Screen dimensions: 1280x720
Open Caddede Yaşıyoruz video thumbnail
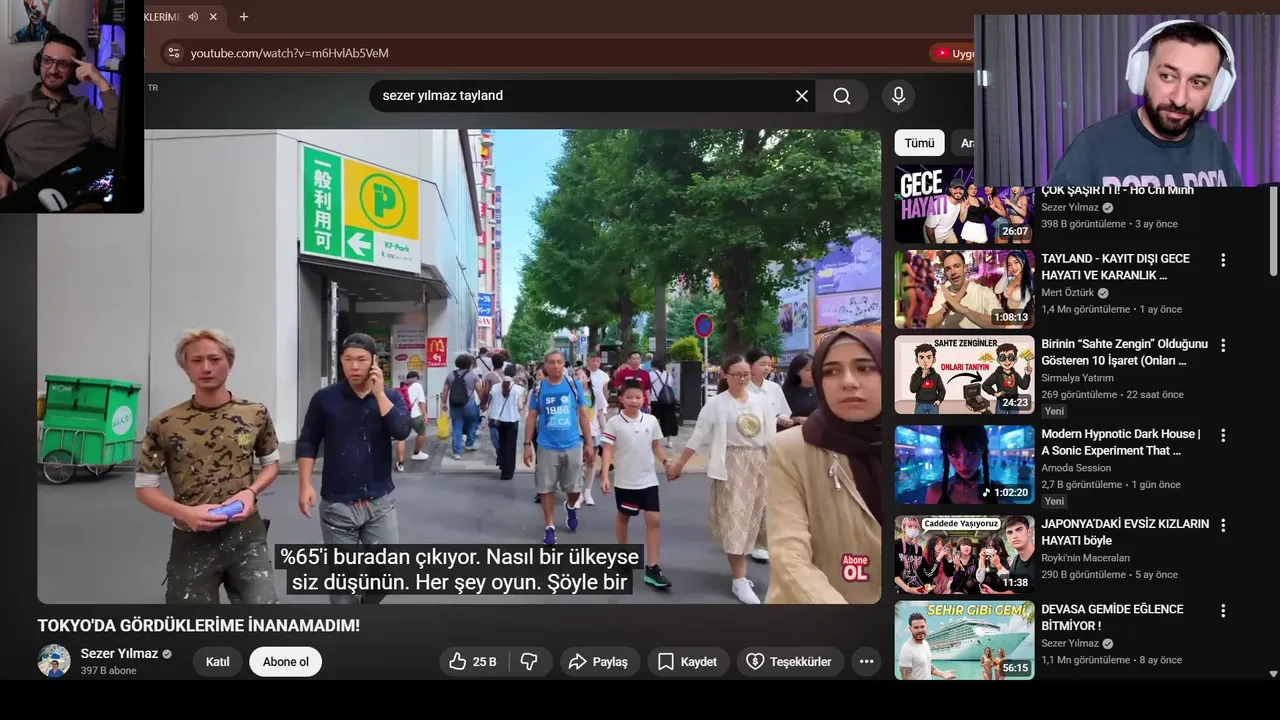(x=964, y=554)
